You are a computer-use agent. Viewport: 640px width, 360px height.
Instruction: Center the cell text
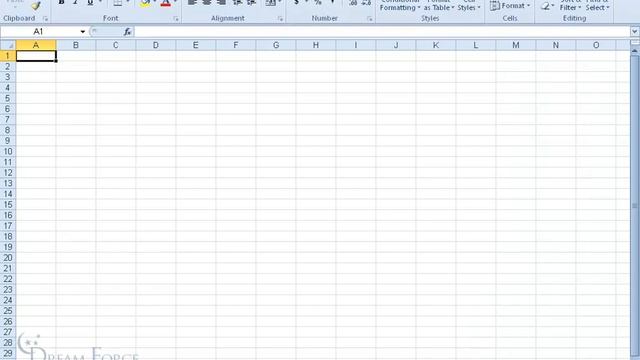(x=207, y=3)
